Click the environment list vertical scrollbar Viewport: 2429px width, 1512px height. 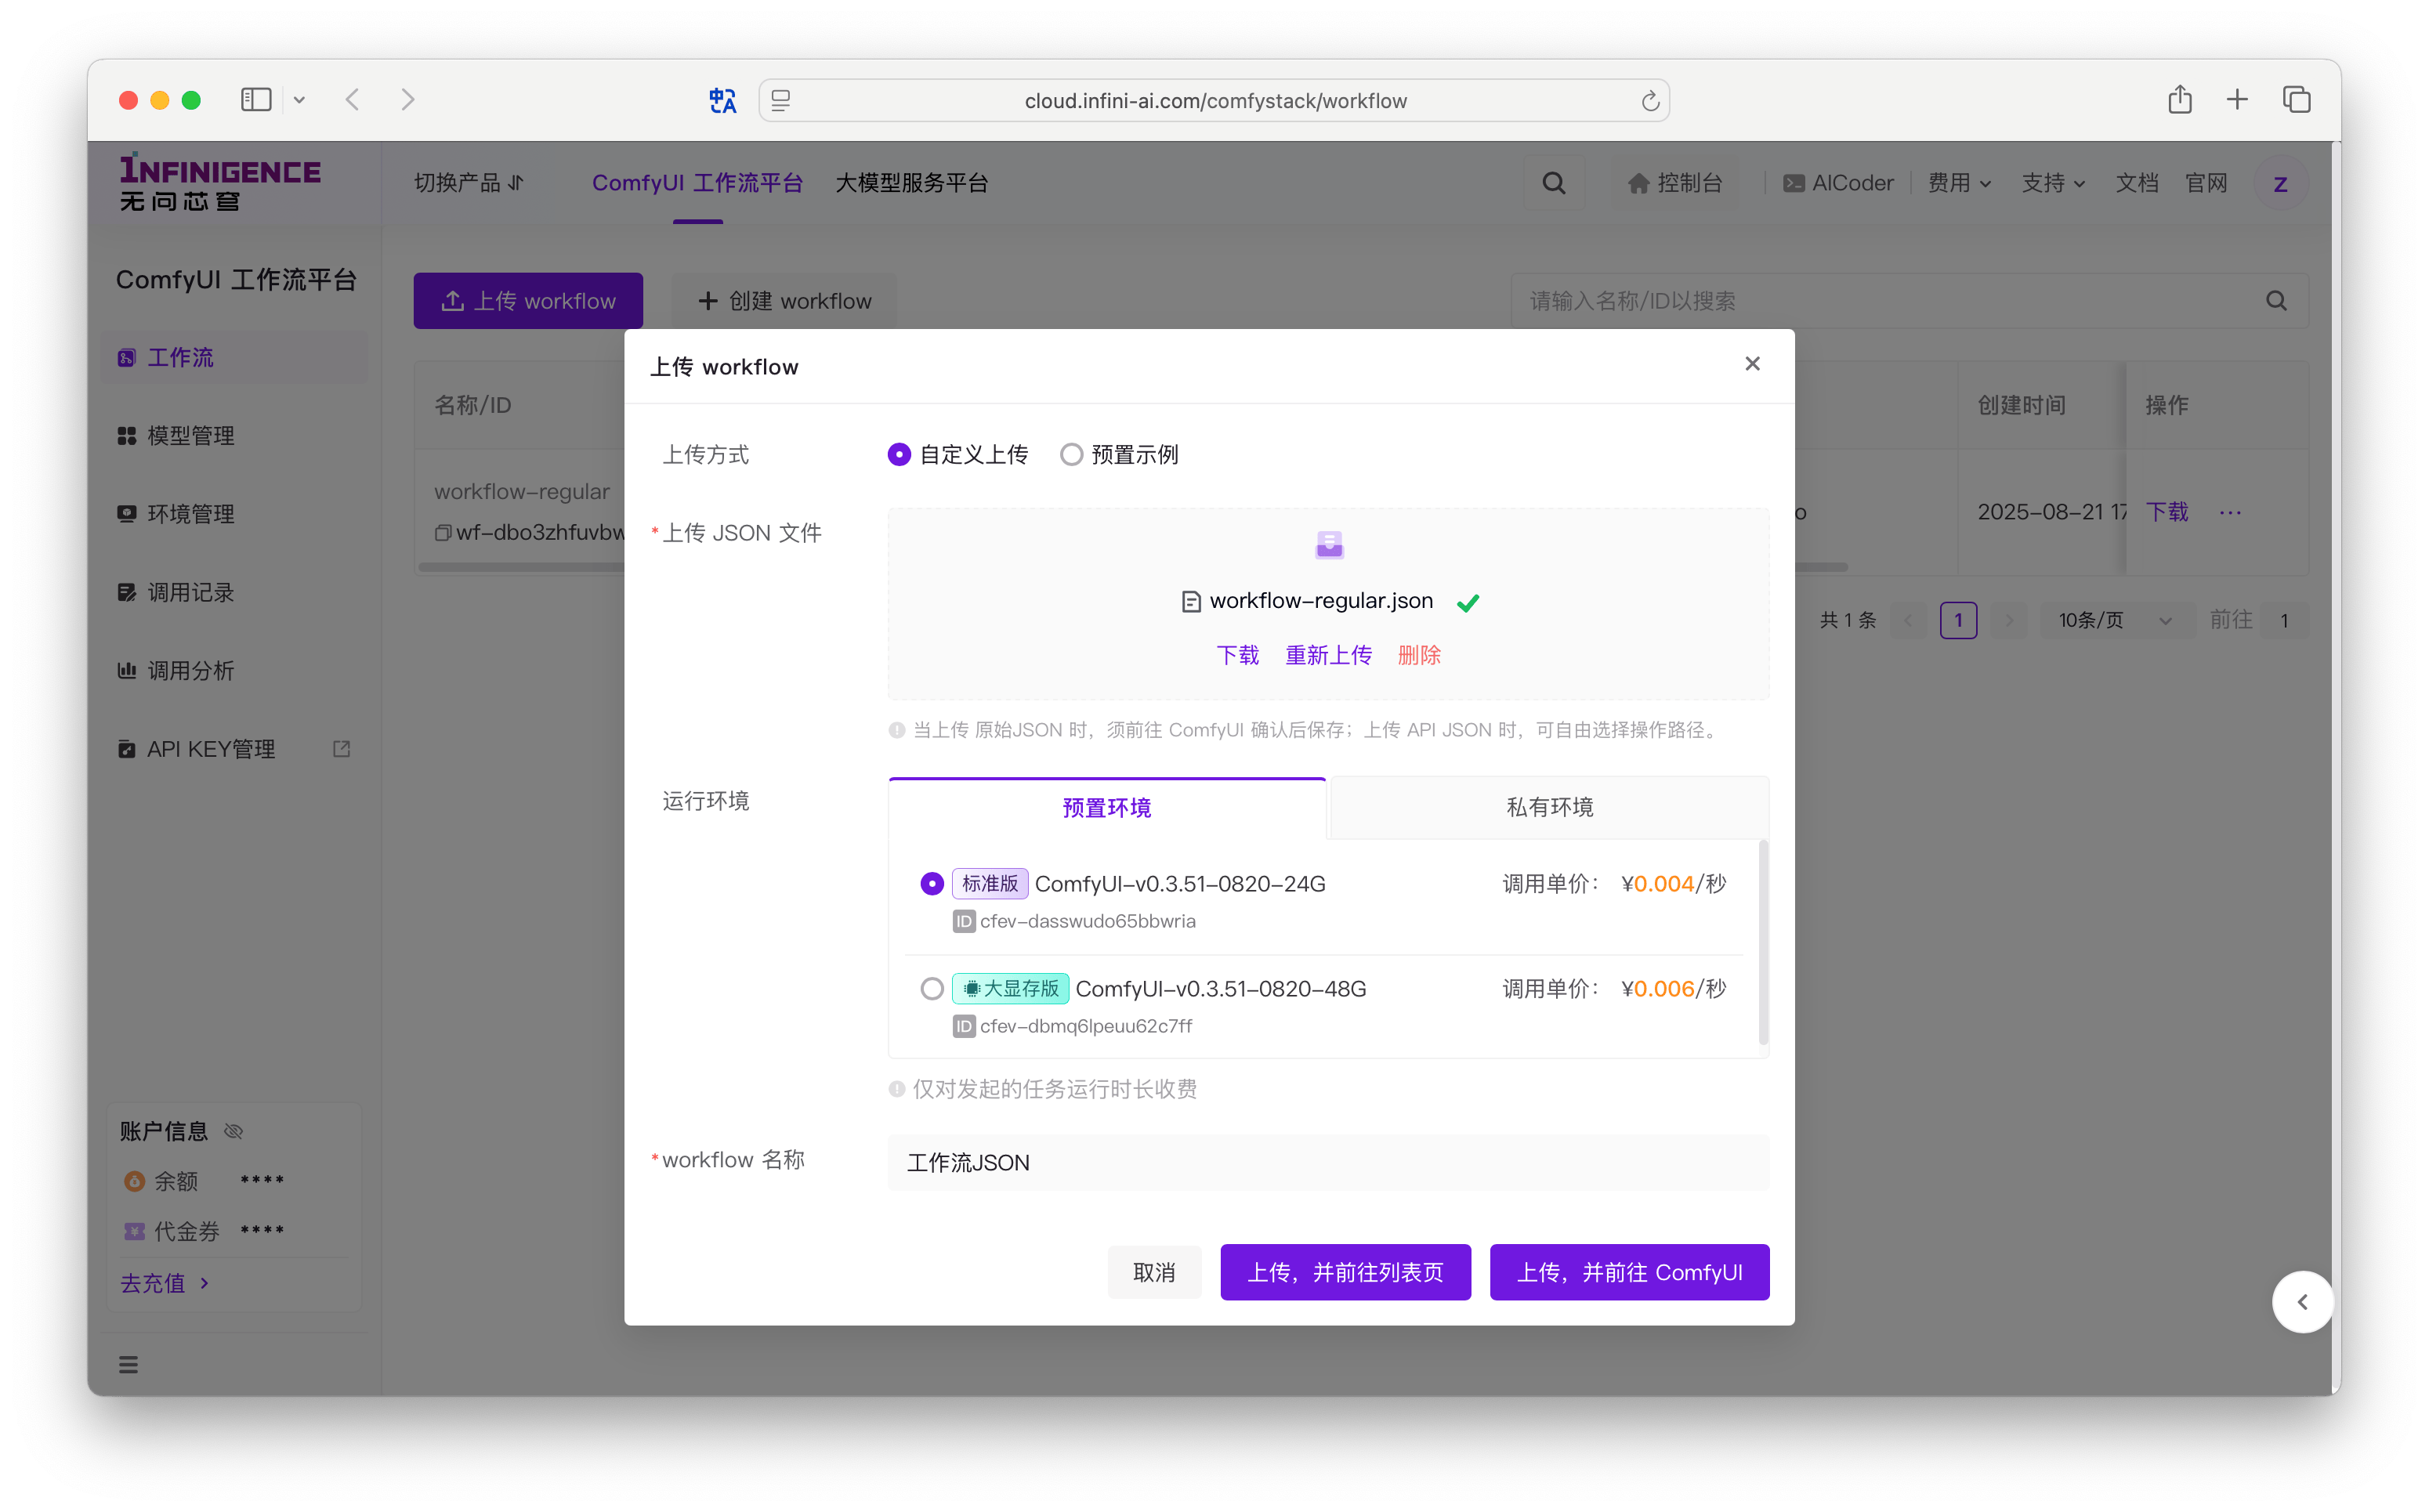point(1762,942)
